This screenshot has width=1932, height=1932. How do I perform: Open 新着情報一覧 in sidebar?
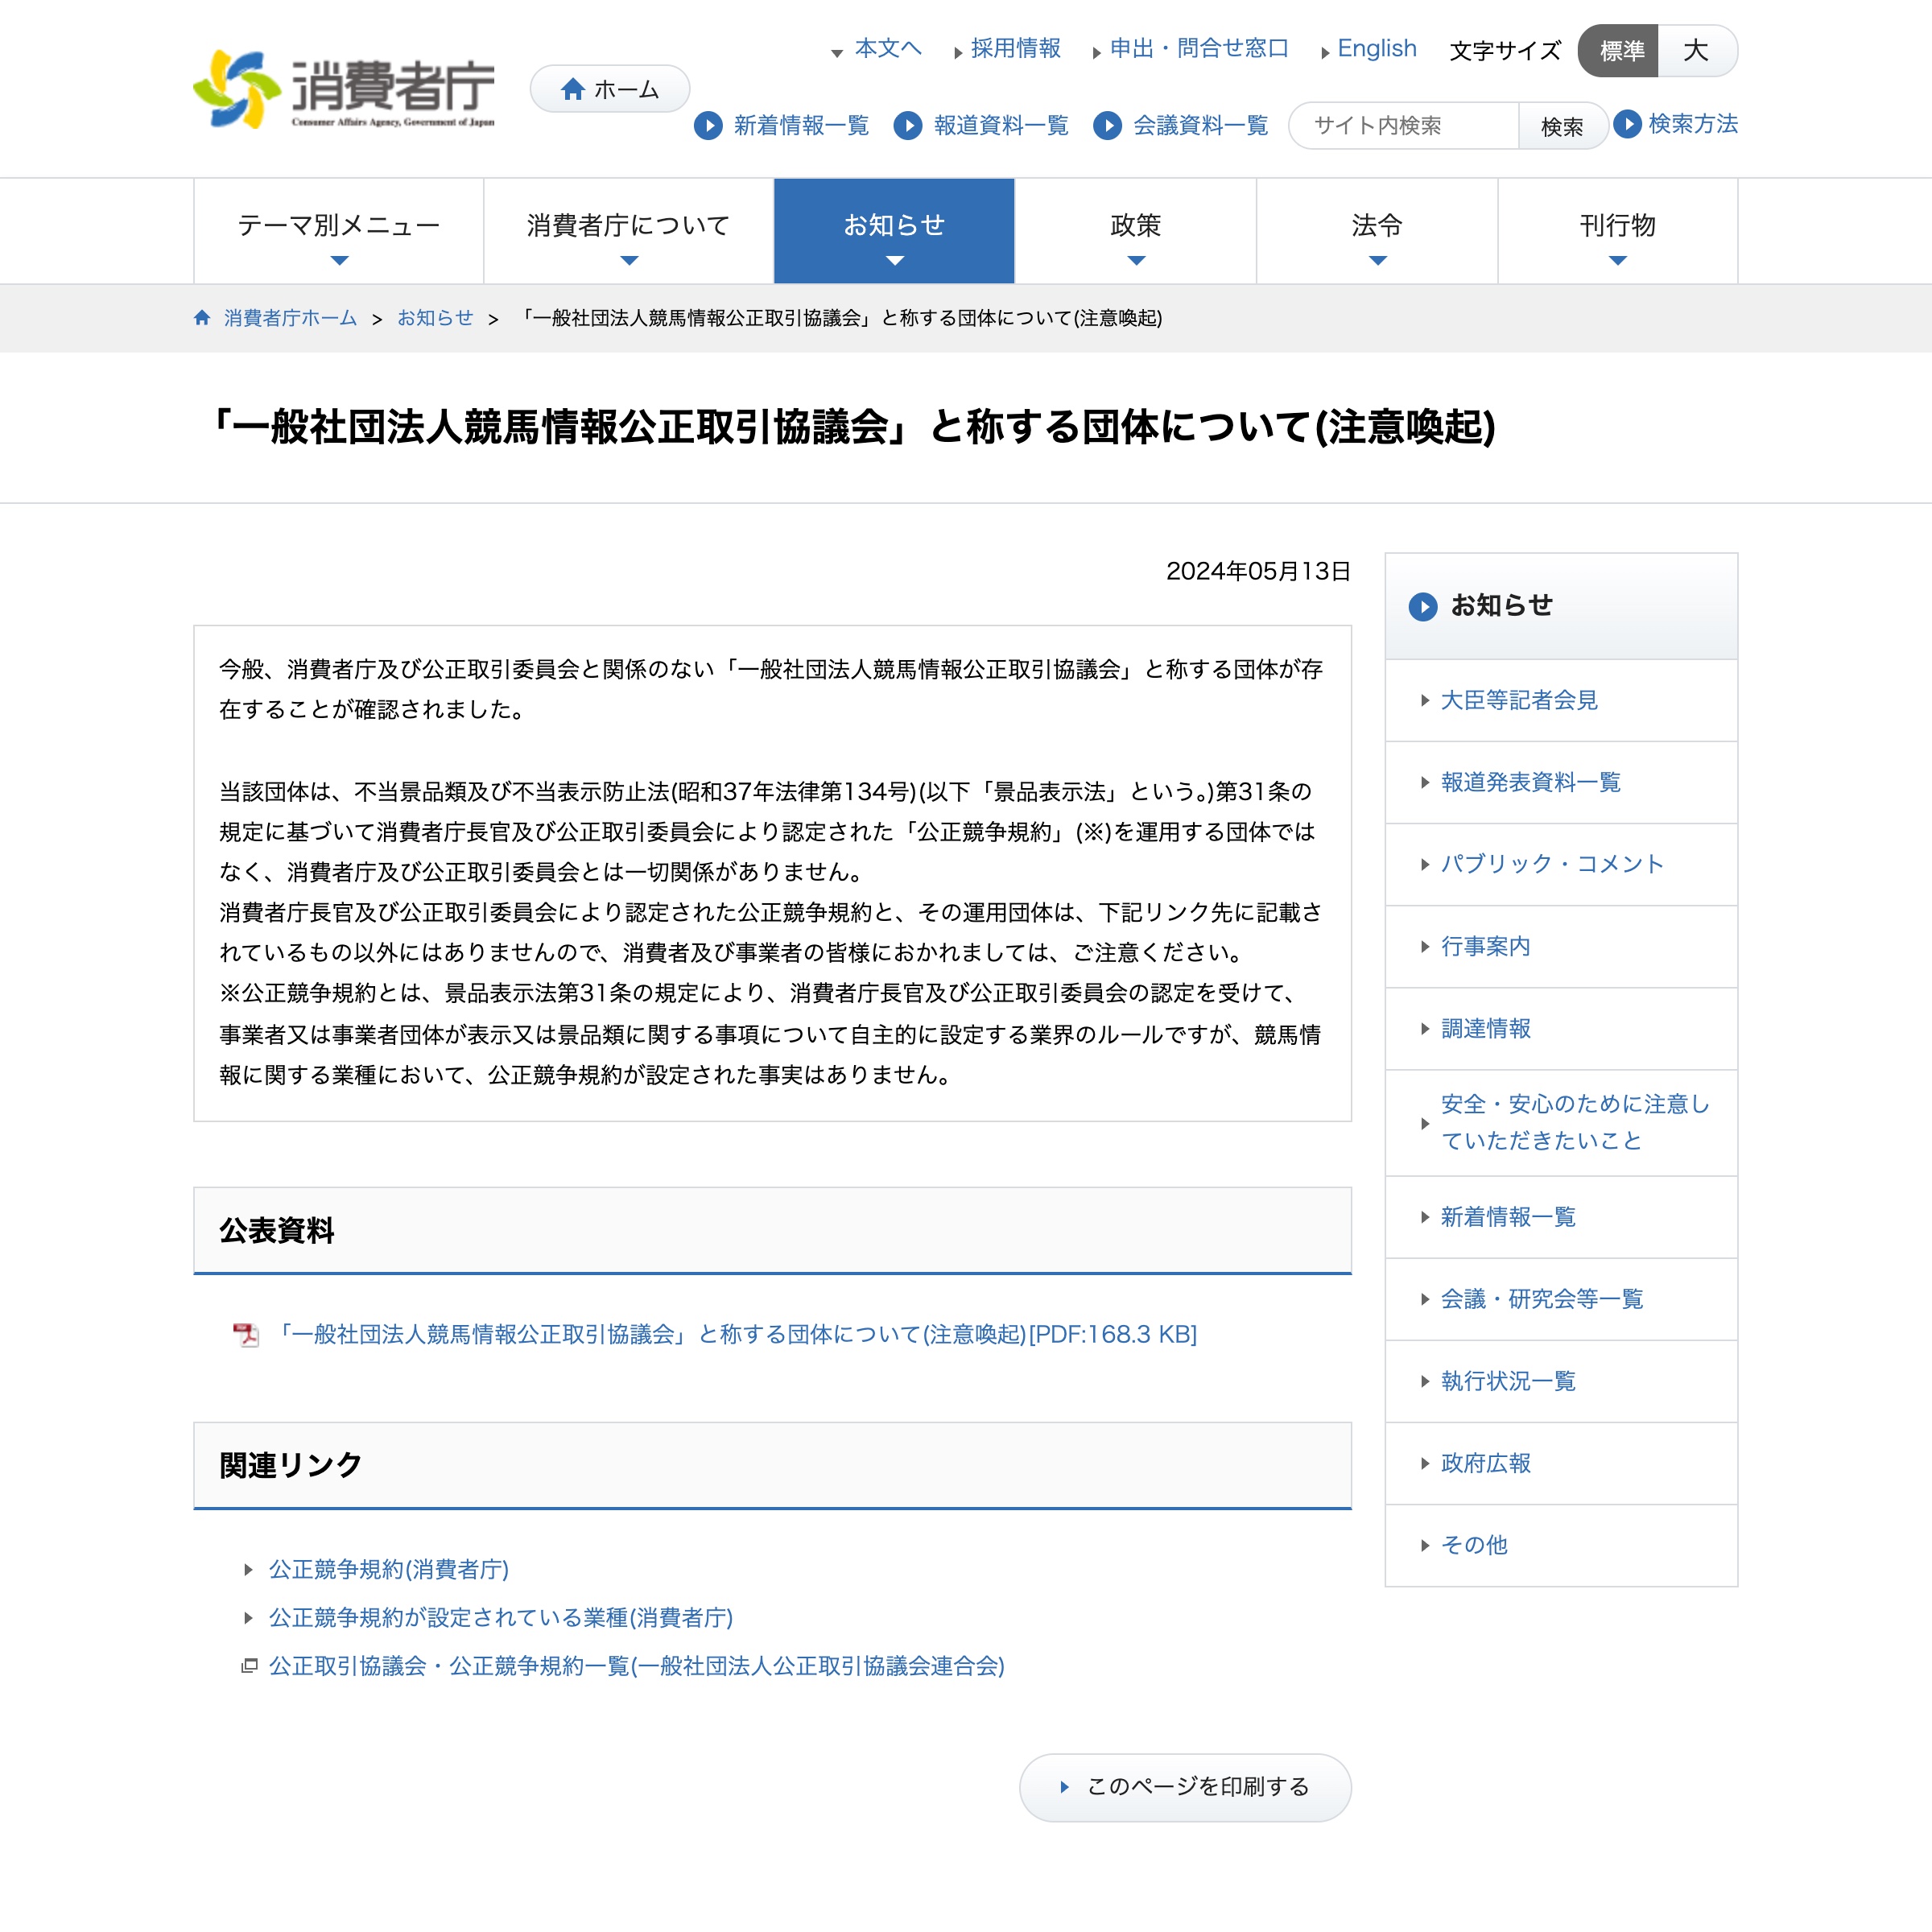tap(1561, 1217)
